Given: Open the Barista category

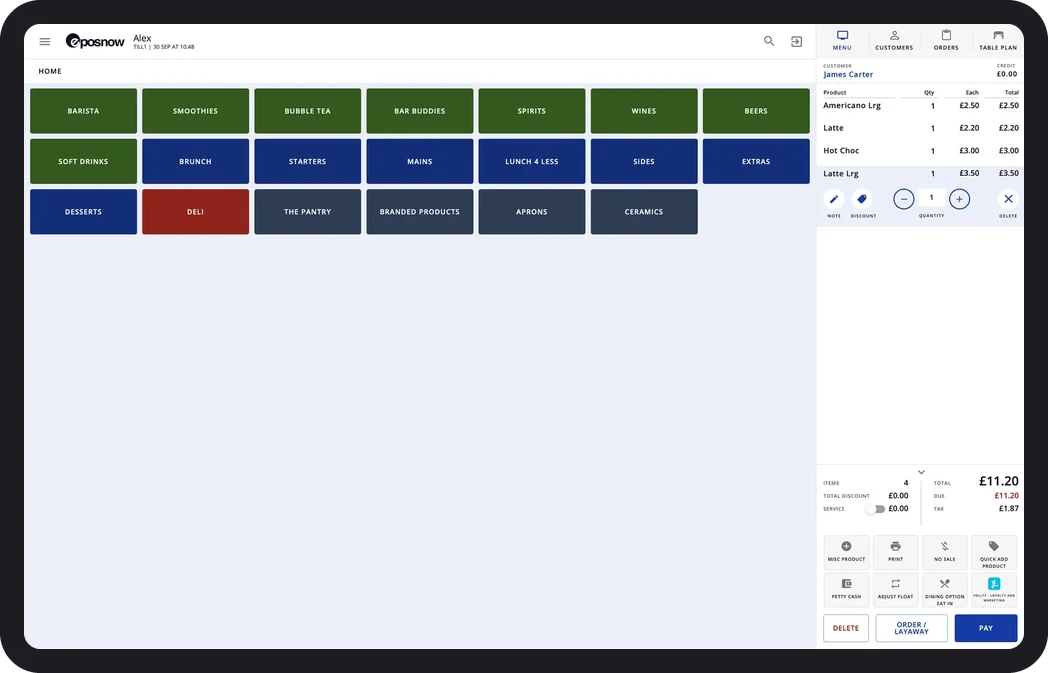Looking at the screenshot, I should coord(84,111).
